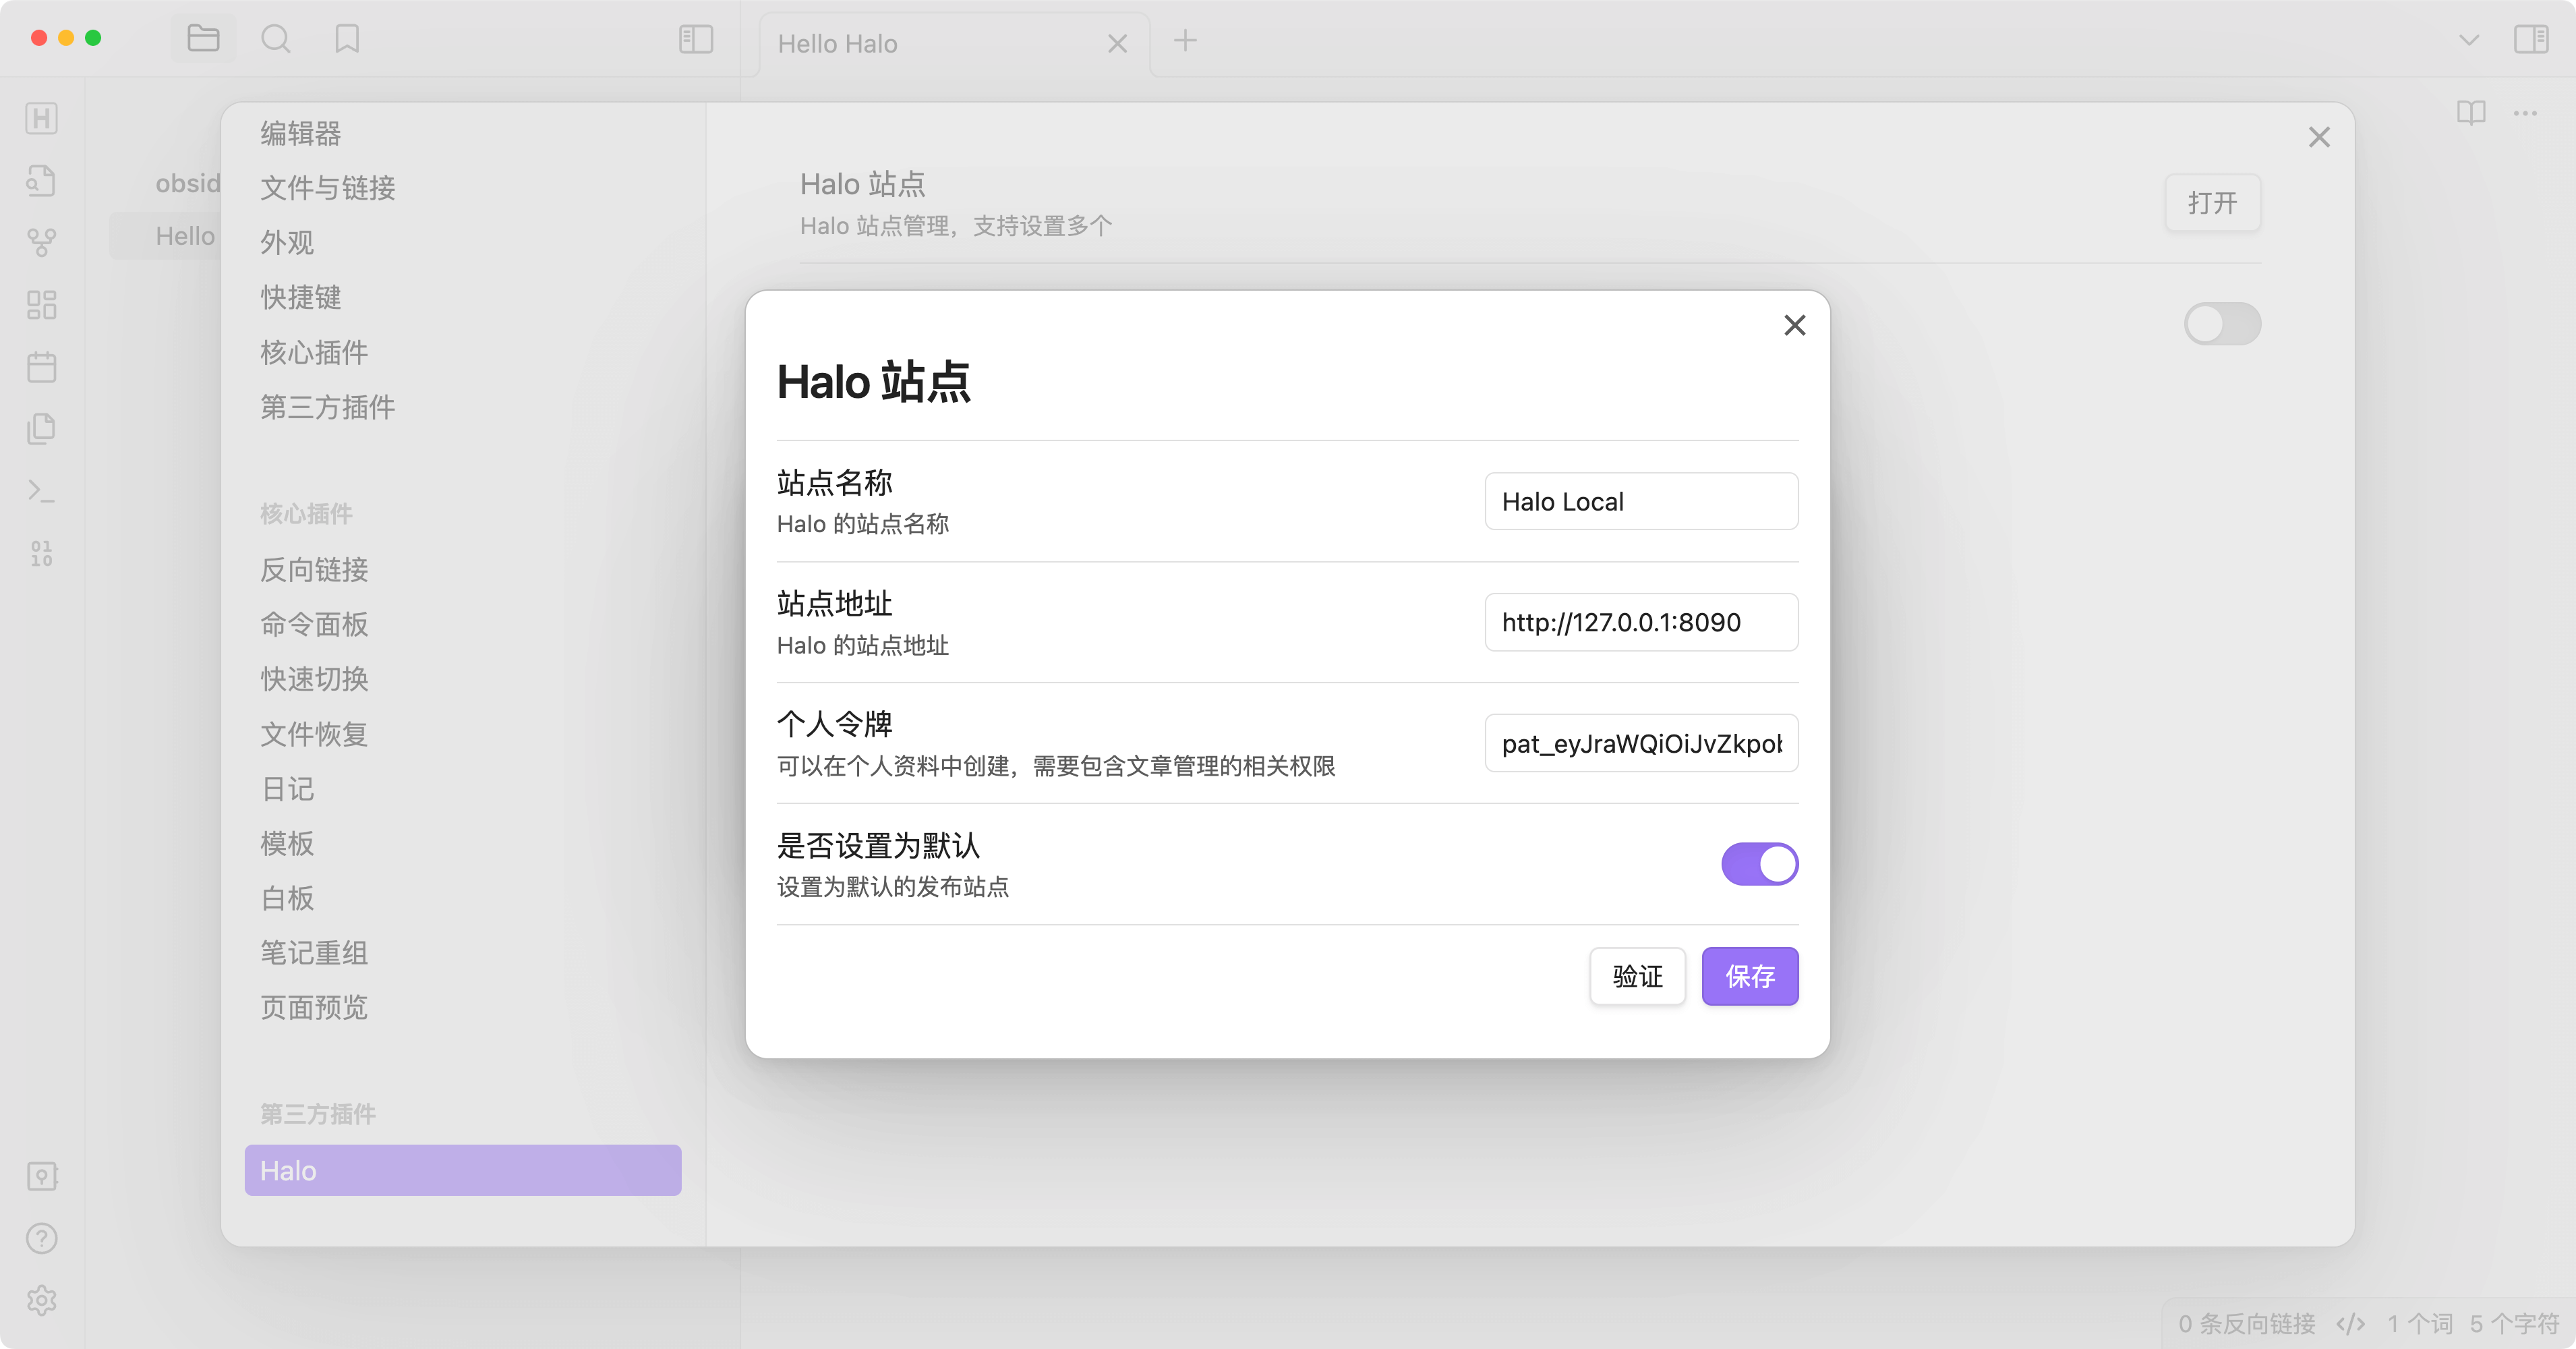
Task: Toggle the right sidebar panel icon
Action: pyautogui.click(x=2532, y=39)
